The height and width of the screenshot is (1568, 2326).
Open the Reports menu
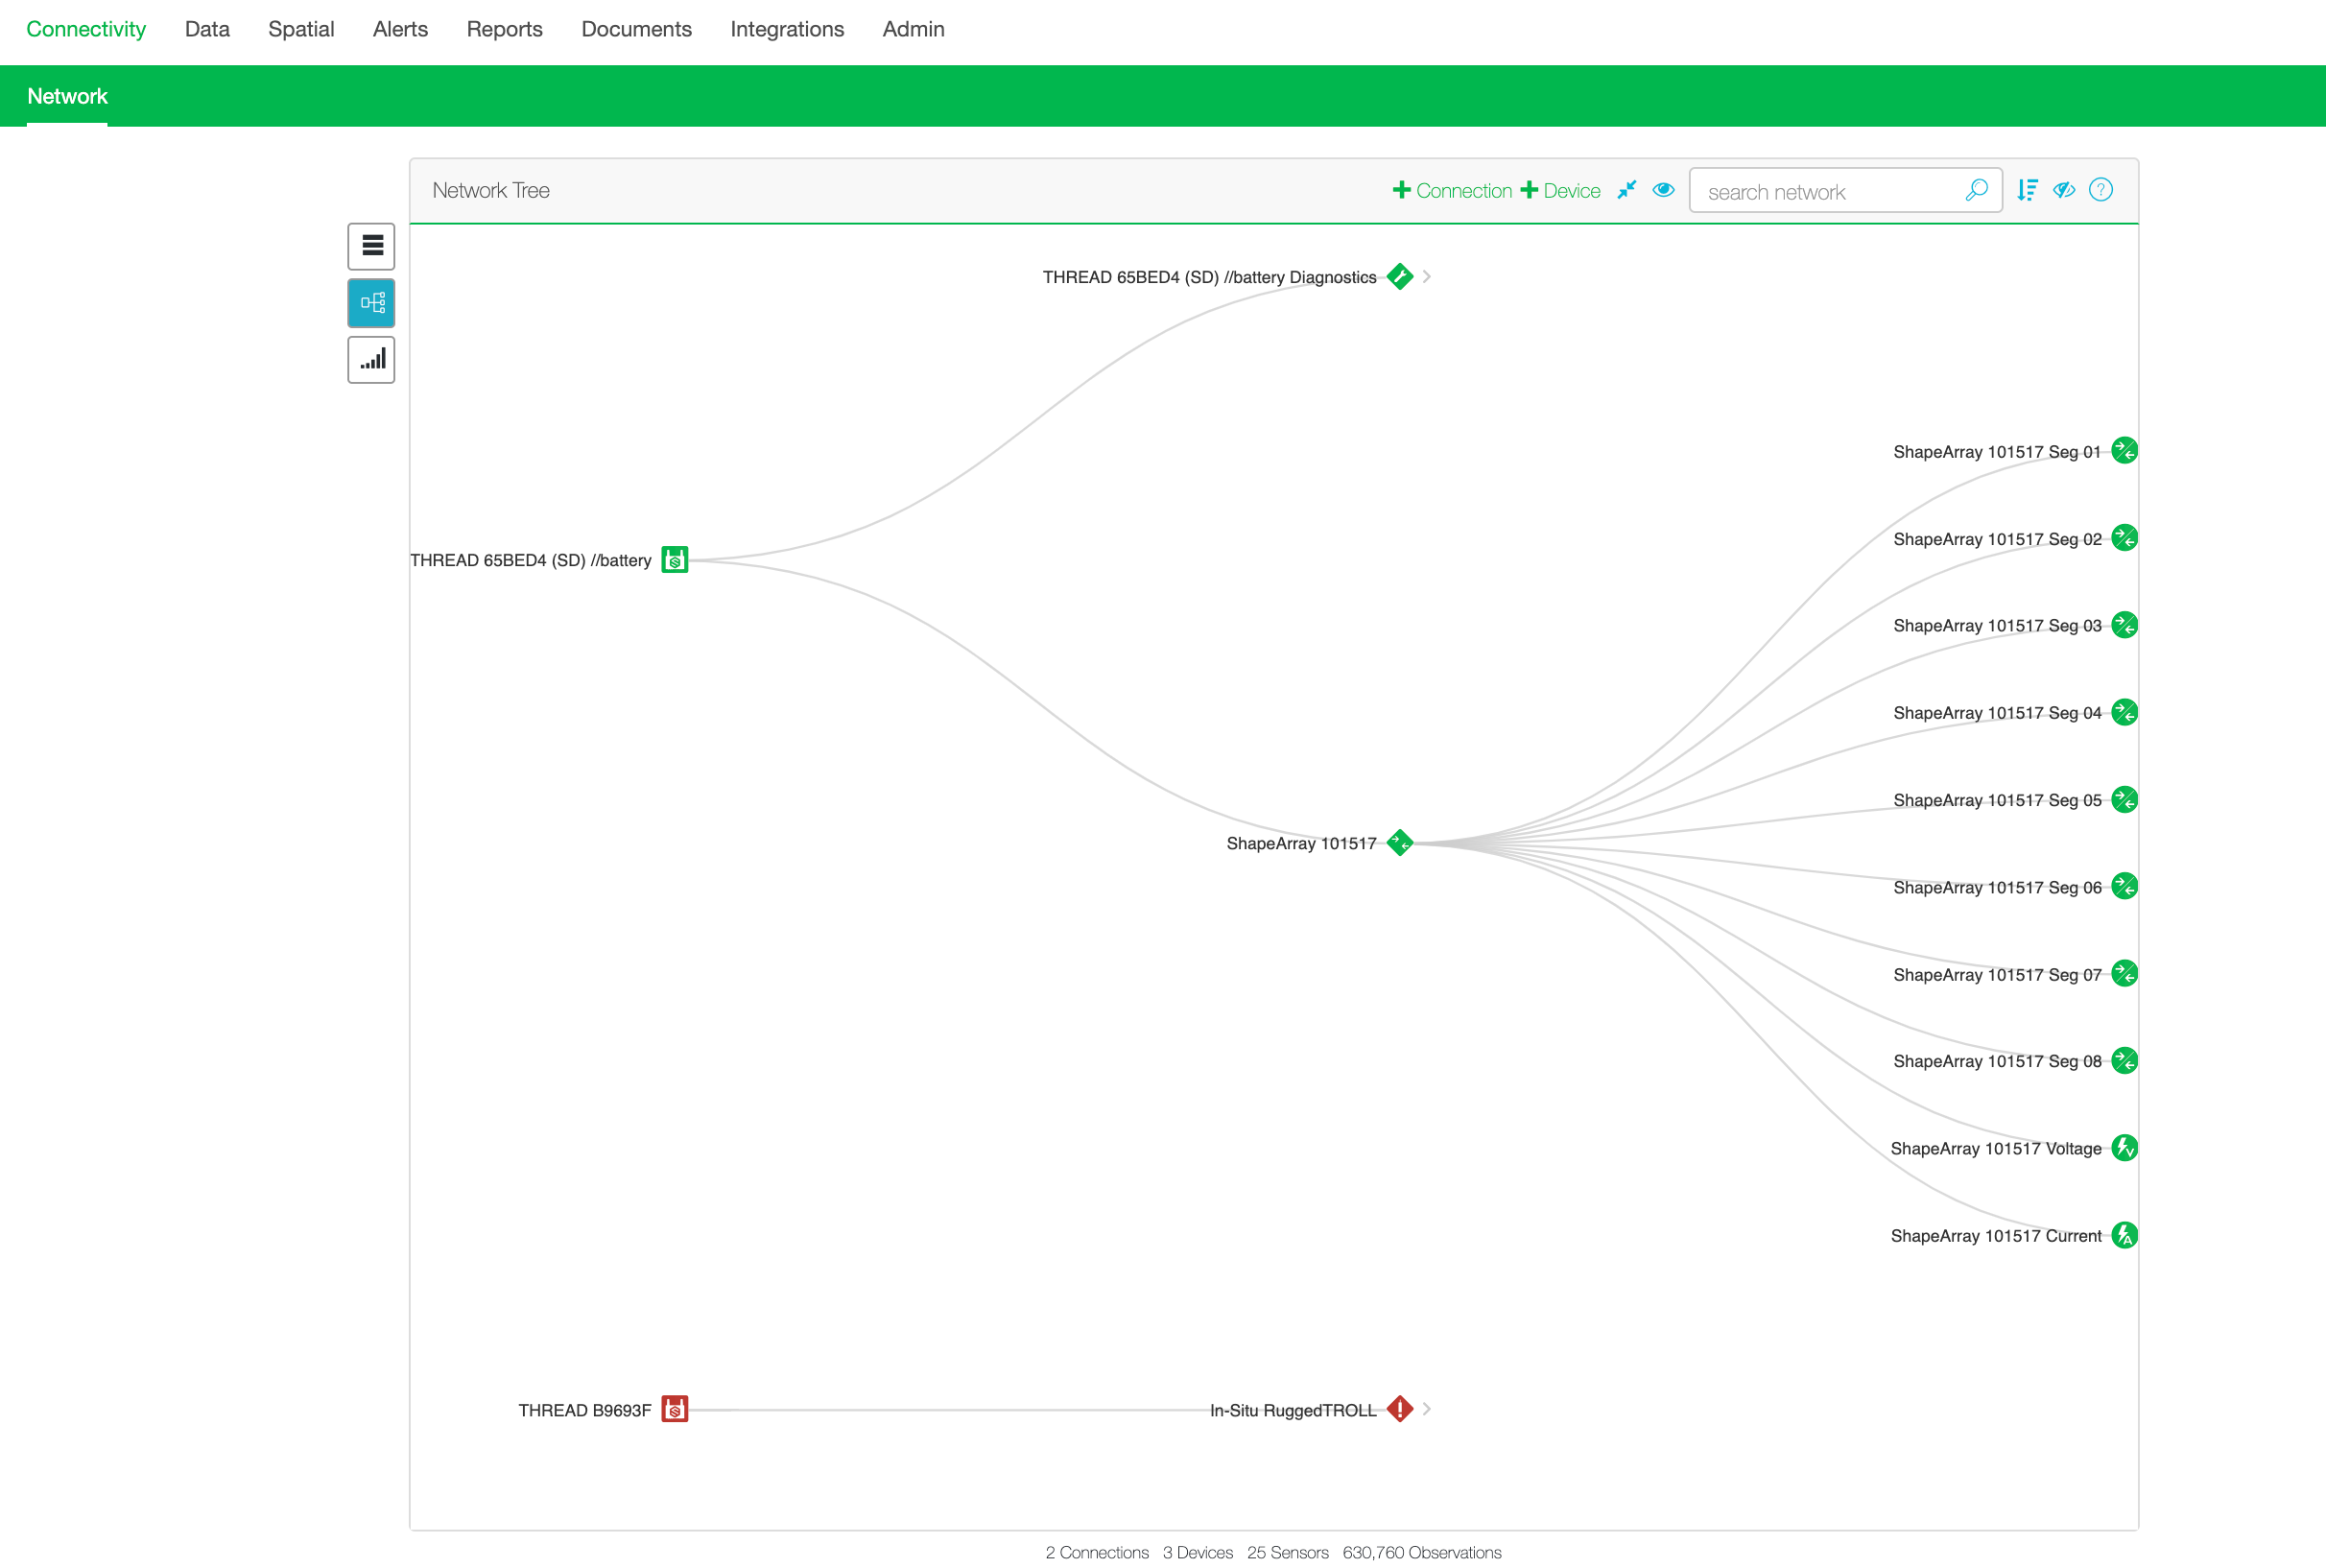tap(504, 29)
